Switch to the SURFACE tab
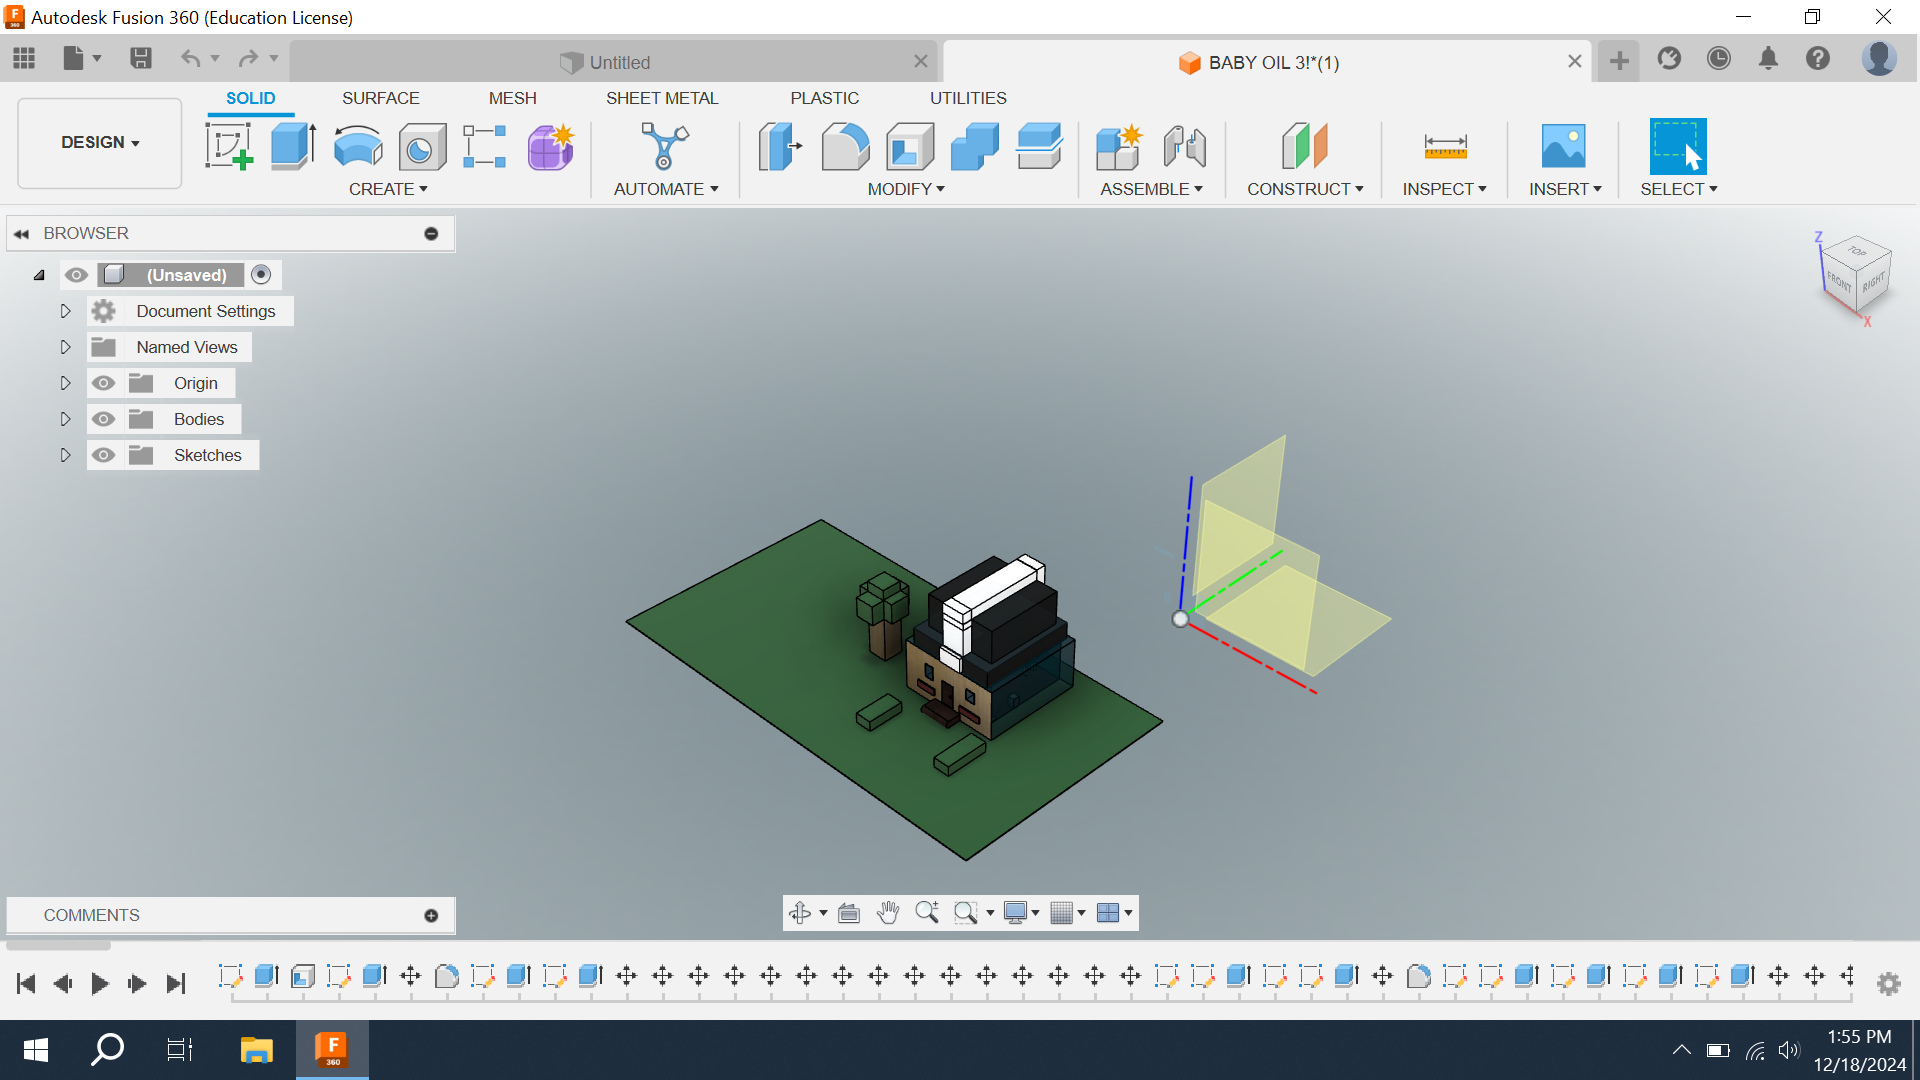The width and height of the screenshot is (1920, 1080). tap(380, 98)
